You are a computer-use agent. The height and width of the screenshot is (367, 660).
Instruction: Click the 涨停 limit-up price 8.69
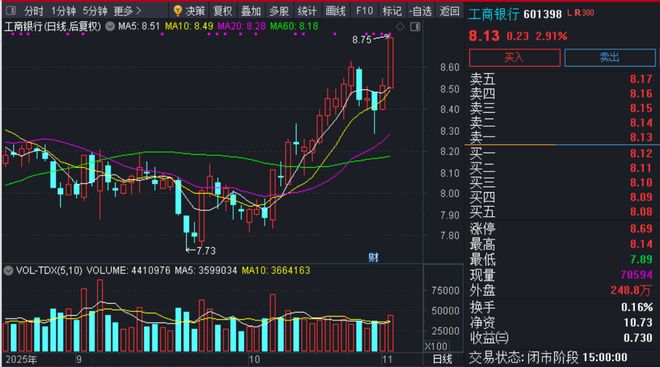(641, 229)
